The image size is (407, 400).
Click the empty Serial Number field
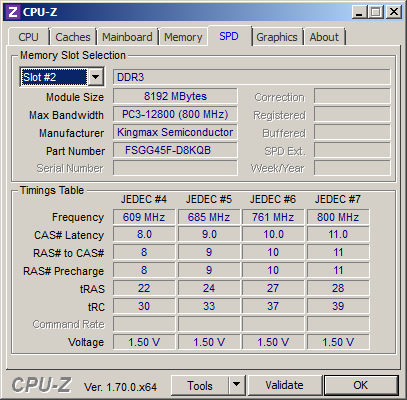point(175,168)
